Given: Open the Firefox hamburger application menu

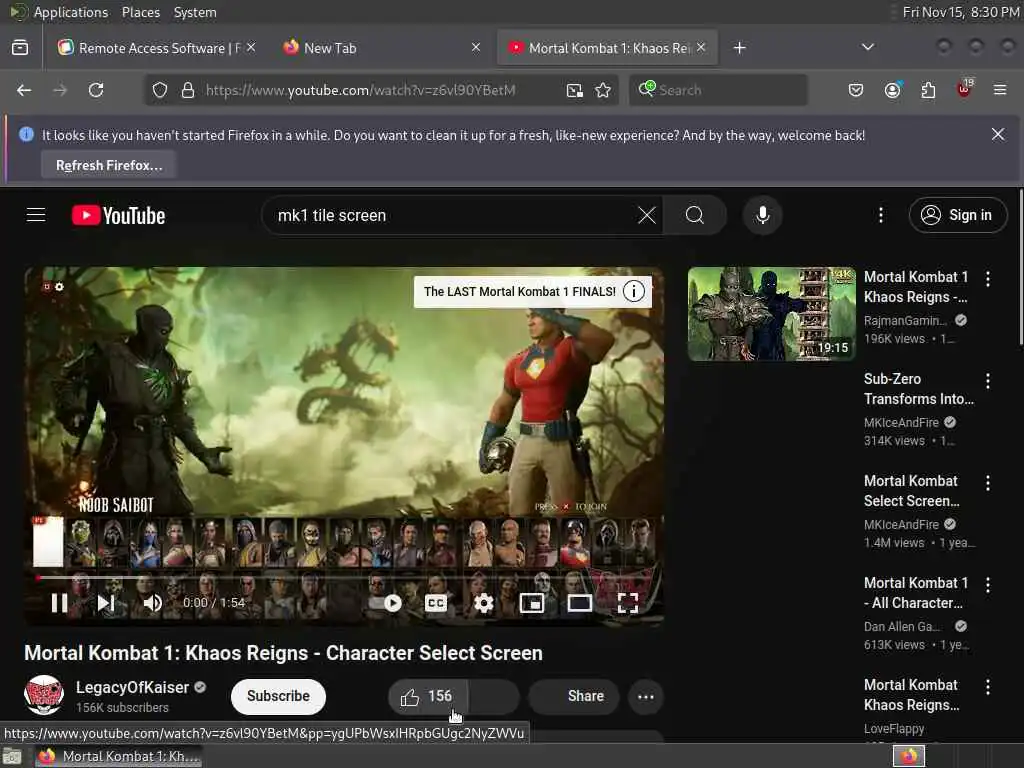Looking at the screenshot, I should [1000, 90].
